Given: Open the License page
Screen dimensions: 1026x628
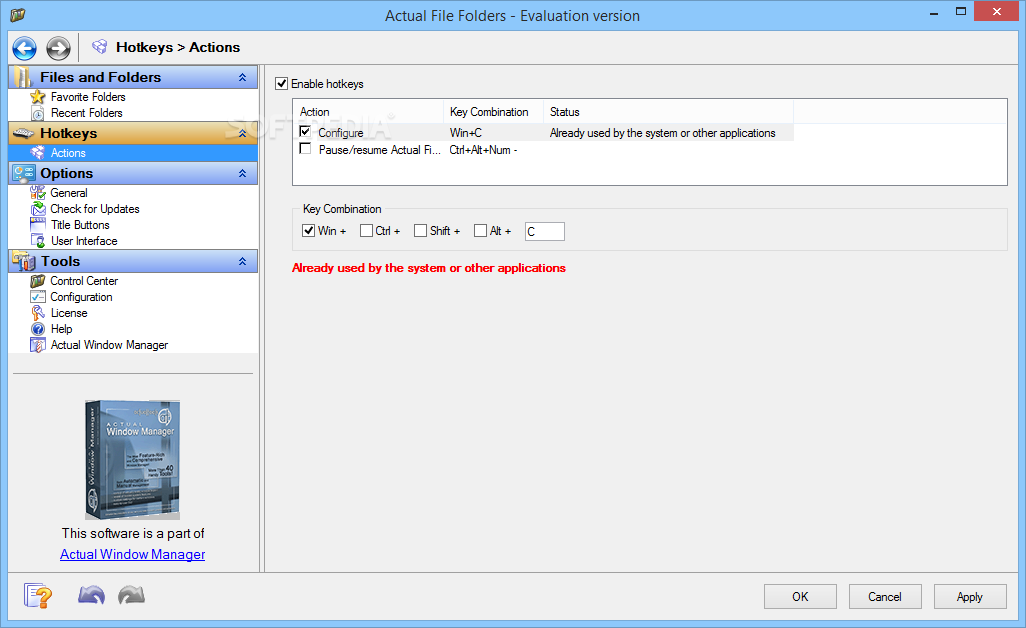Looking at the screenshot, I should pos(69,313).
